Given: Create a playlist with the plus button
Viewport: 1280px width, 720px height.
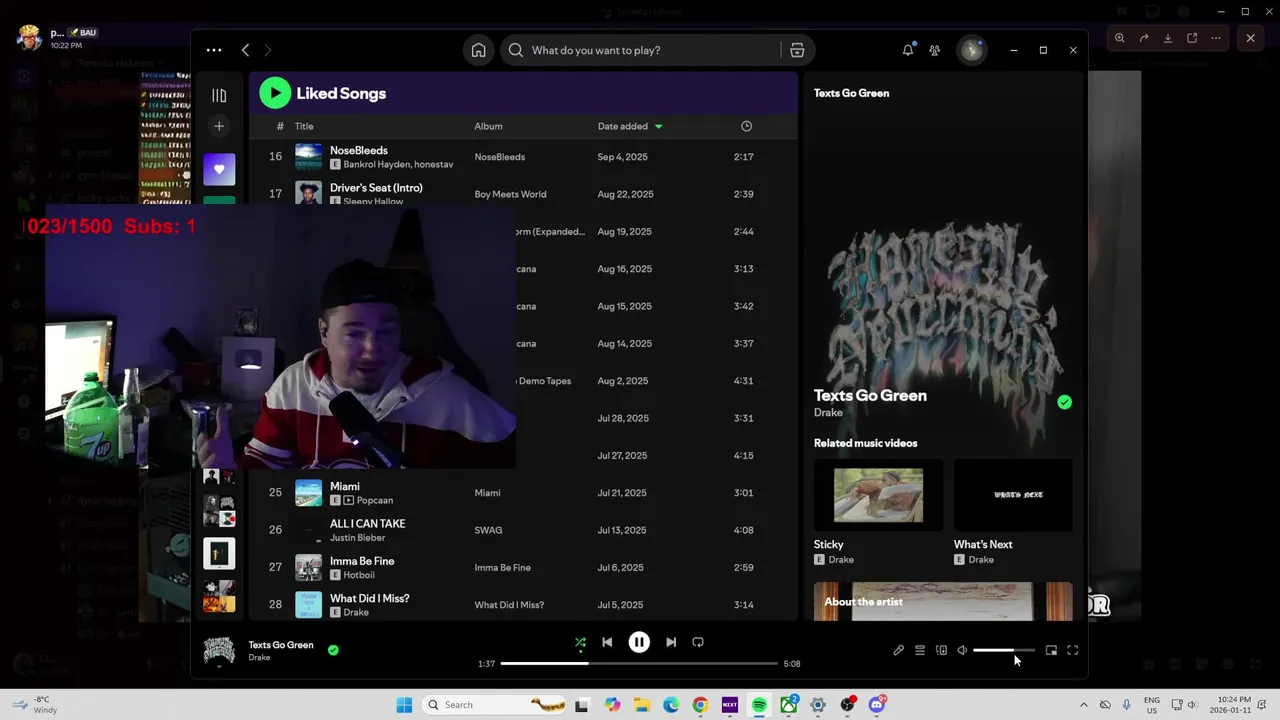Looking at the screenshot, I should click(x=219, y=126).
